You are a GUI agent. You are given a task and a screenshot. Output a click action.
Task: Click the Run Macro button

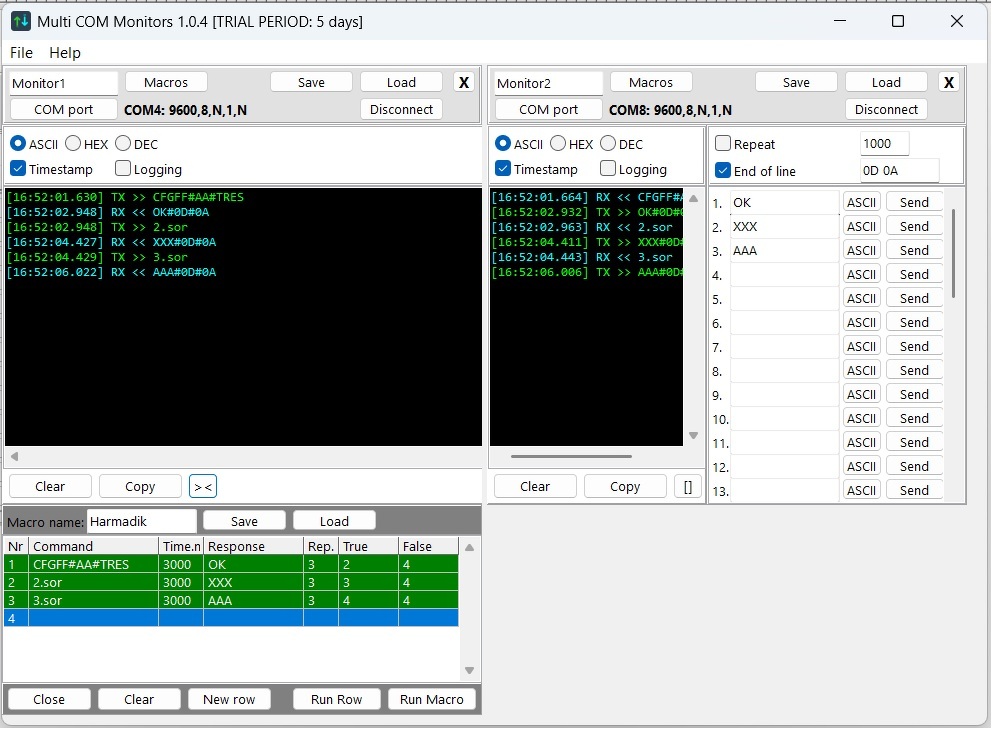(x=431, y=699)
